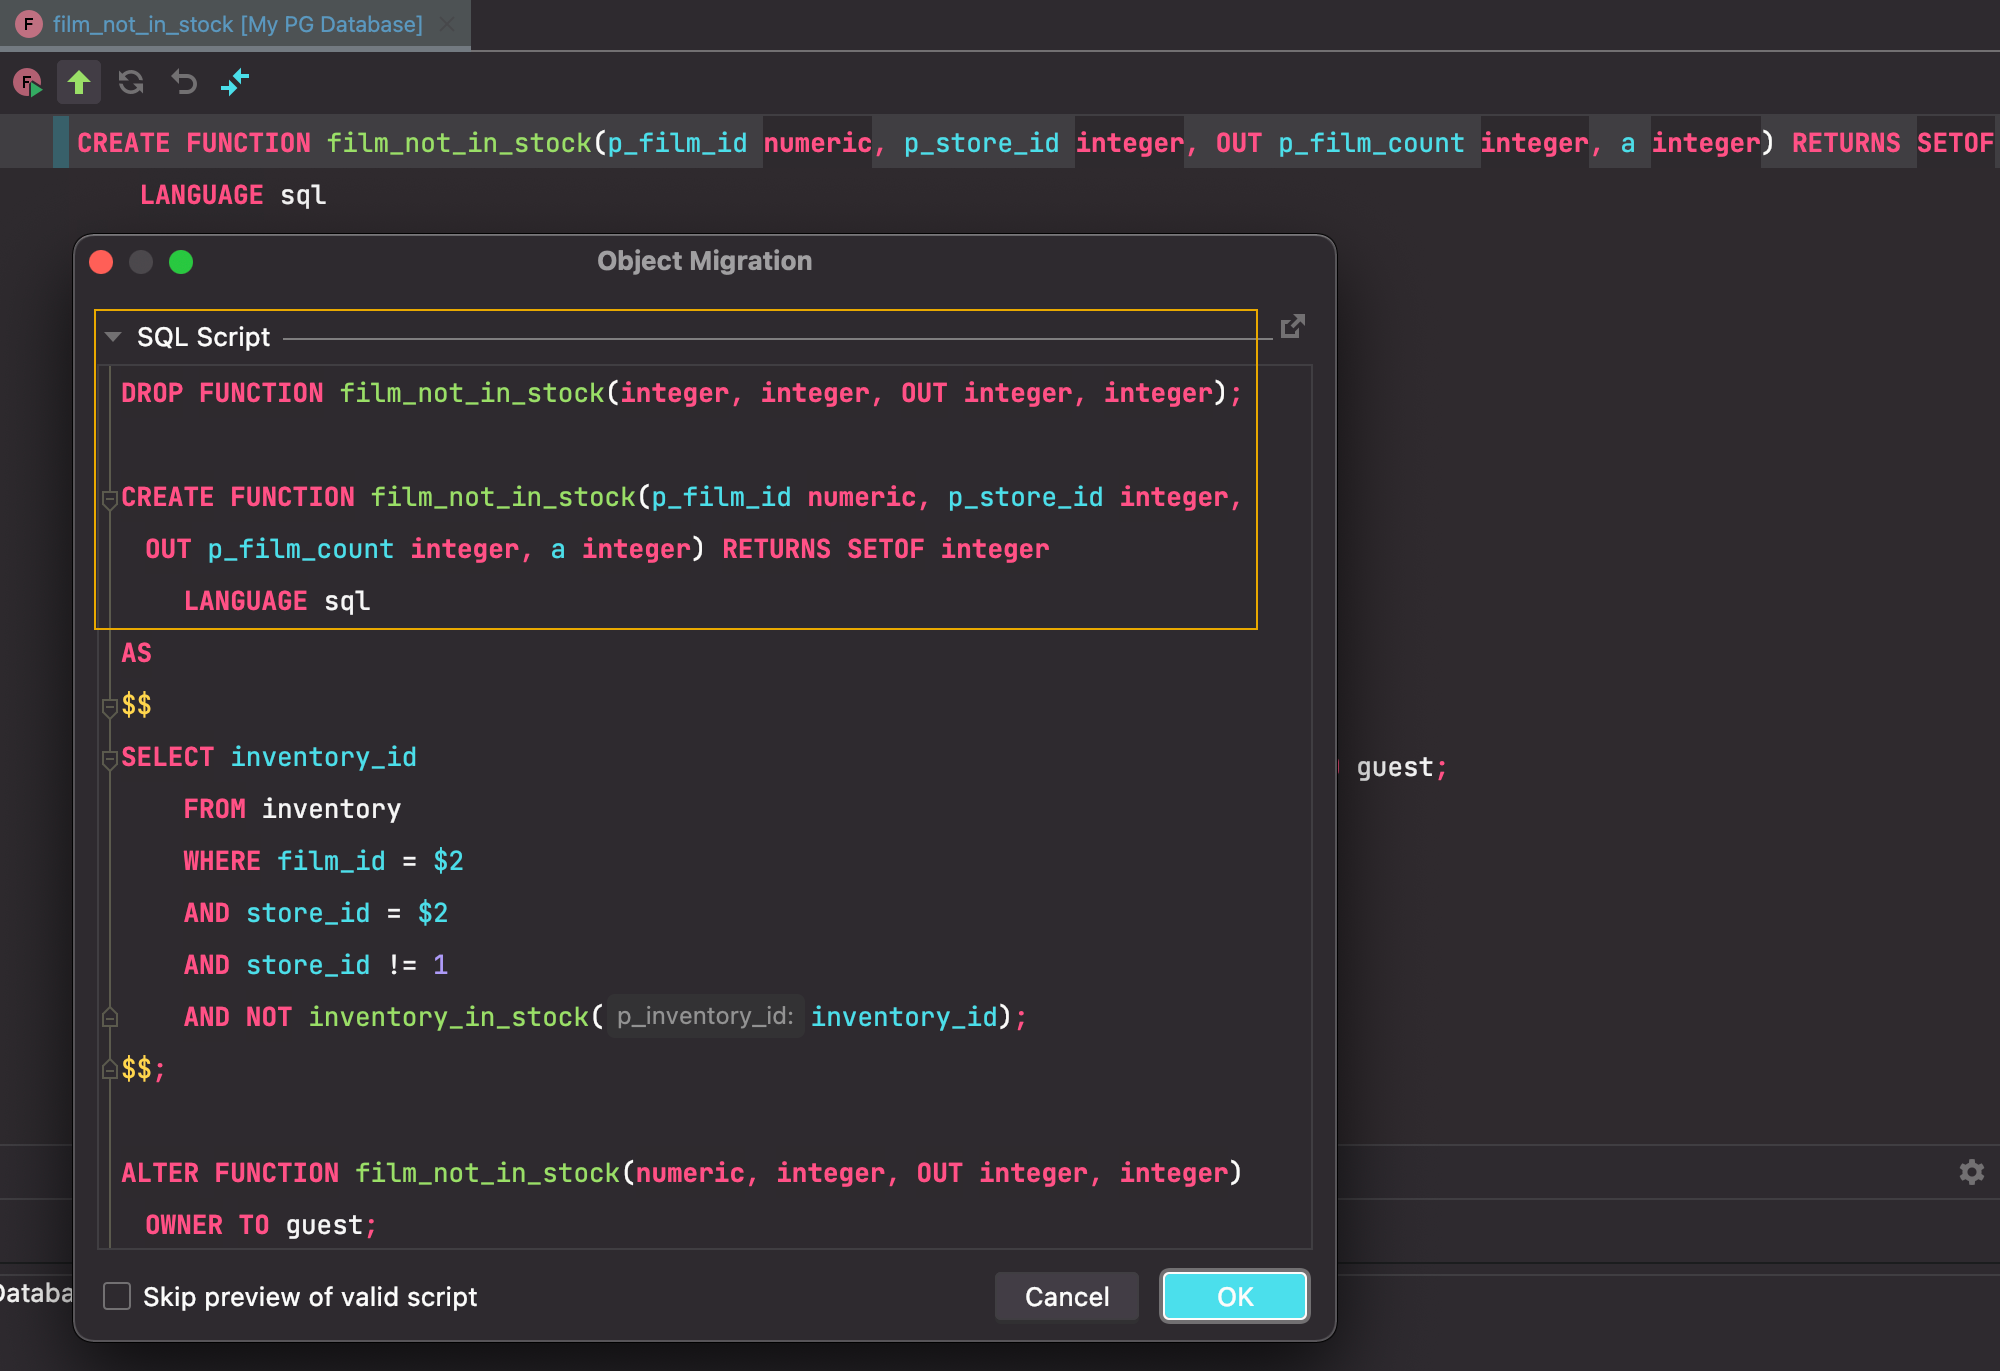Click the cyan compare arrows icon

point(235,82)
